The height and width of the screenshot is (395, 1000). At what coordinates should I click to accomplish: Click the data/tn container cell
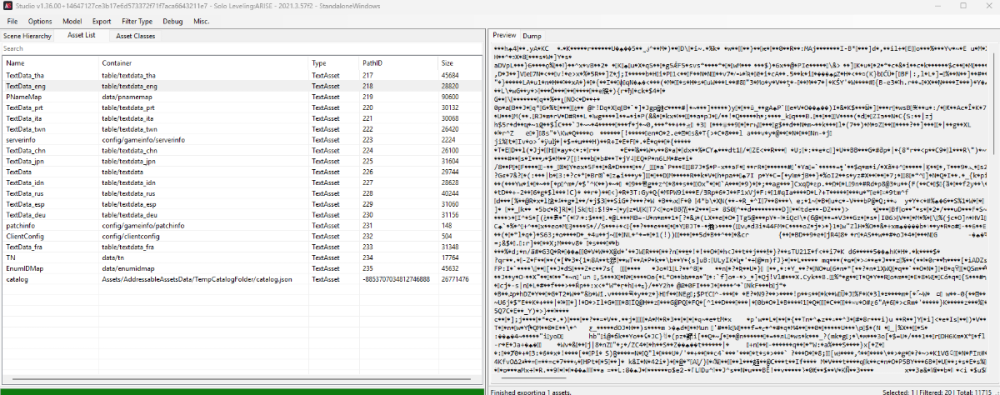tap(111, 258)
